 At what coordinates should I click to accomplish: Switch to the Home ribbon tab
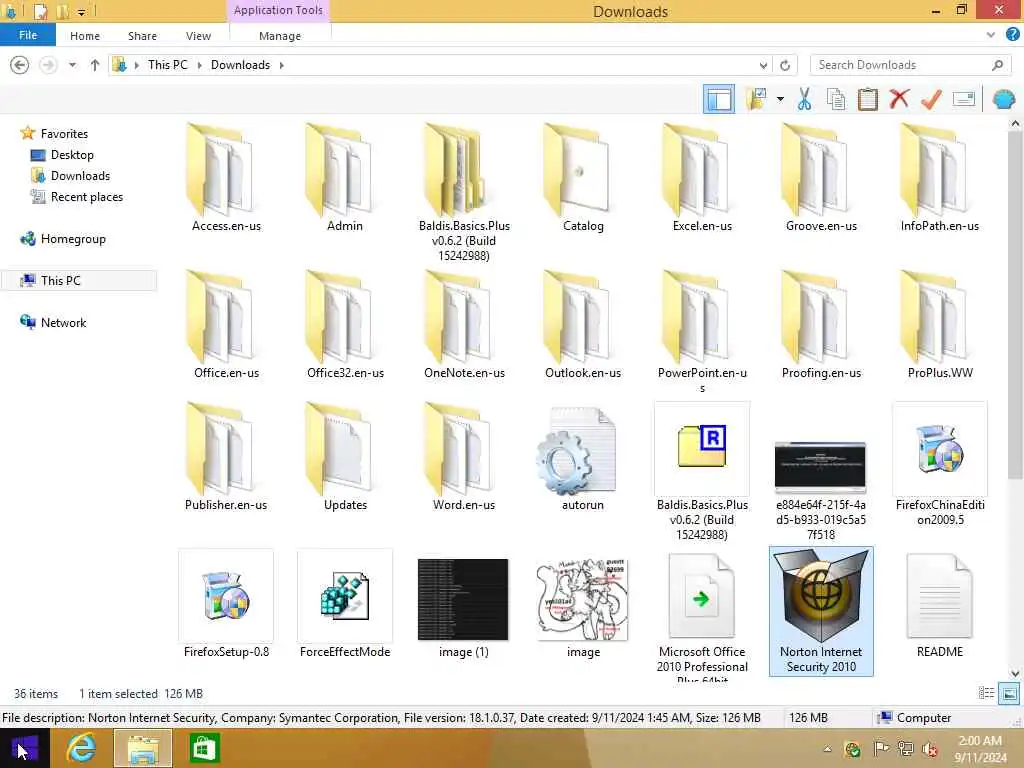pos(85,36)
